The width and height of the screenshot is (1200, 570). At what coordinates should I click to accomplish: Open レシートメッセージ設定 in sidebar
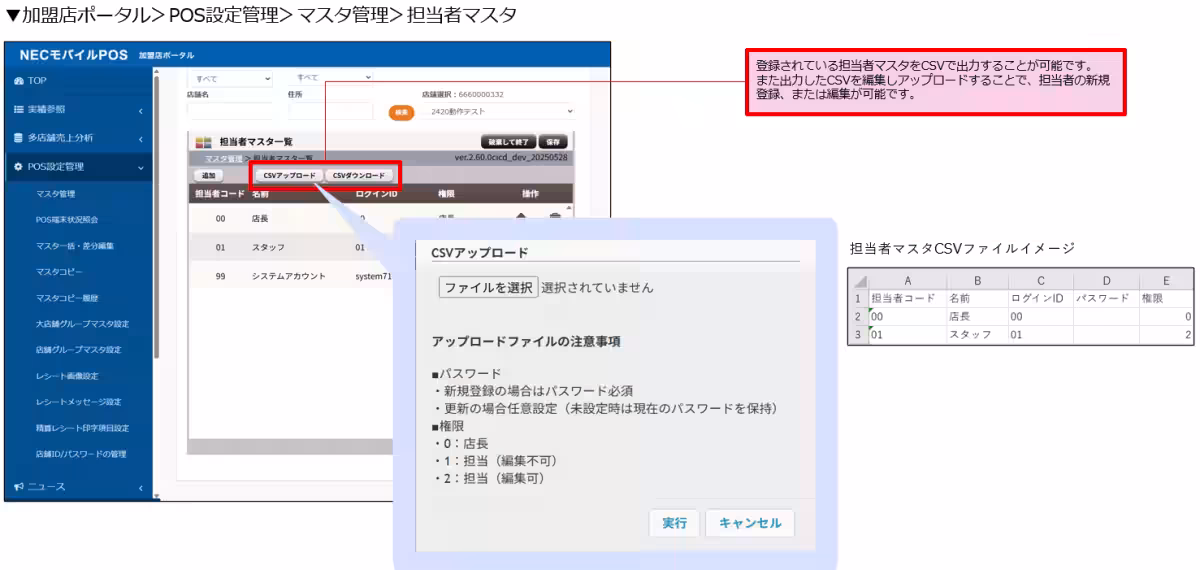[x=78, y=402]
